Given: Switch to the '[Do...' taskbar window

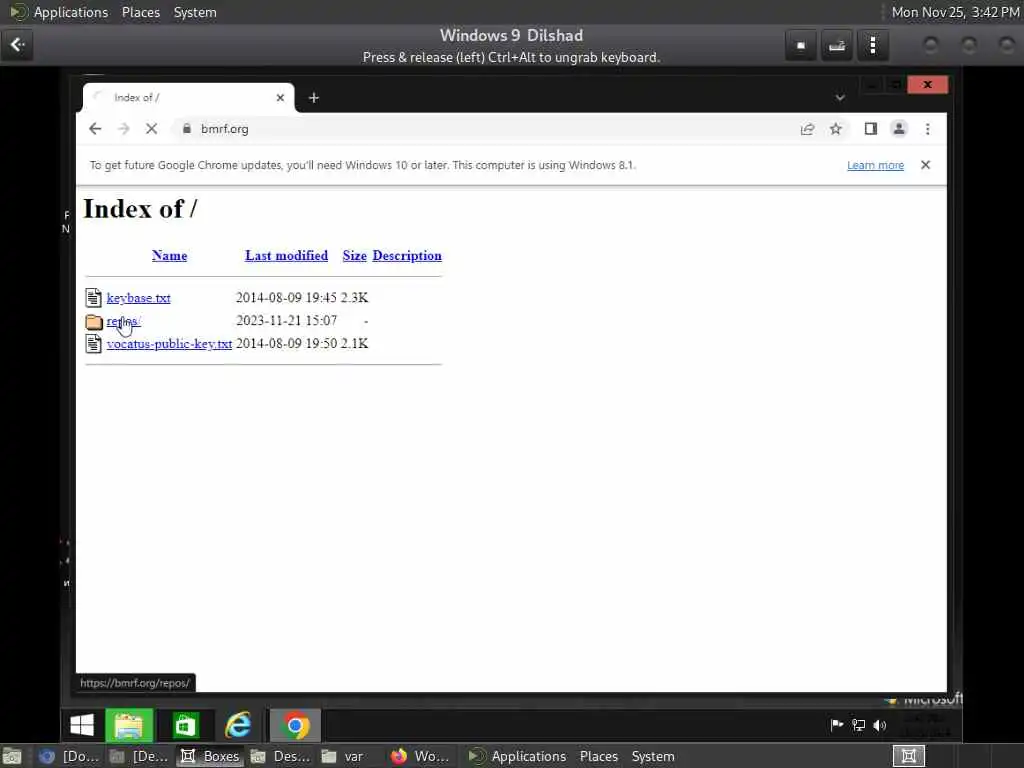Looking at the screenshot, I should tap(69, 756).
